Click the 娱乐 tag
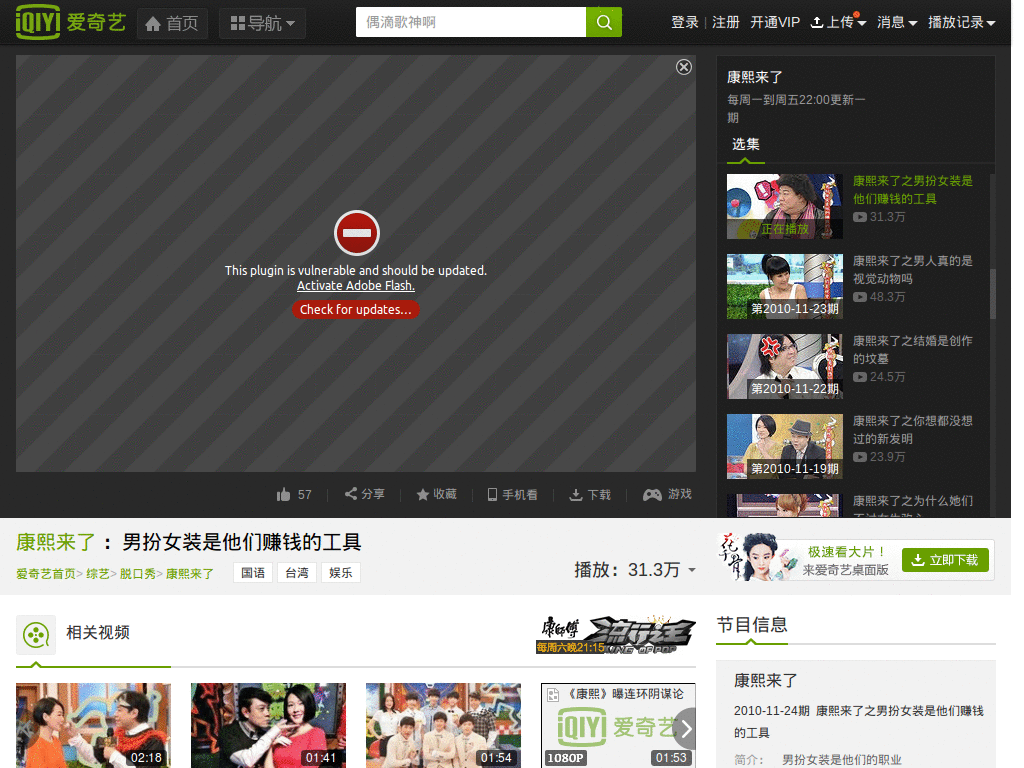This screenshot has height=768, width=1024. 341,573
